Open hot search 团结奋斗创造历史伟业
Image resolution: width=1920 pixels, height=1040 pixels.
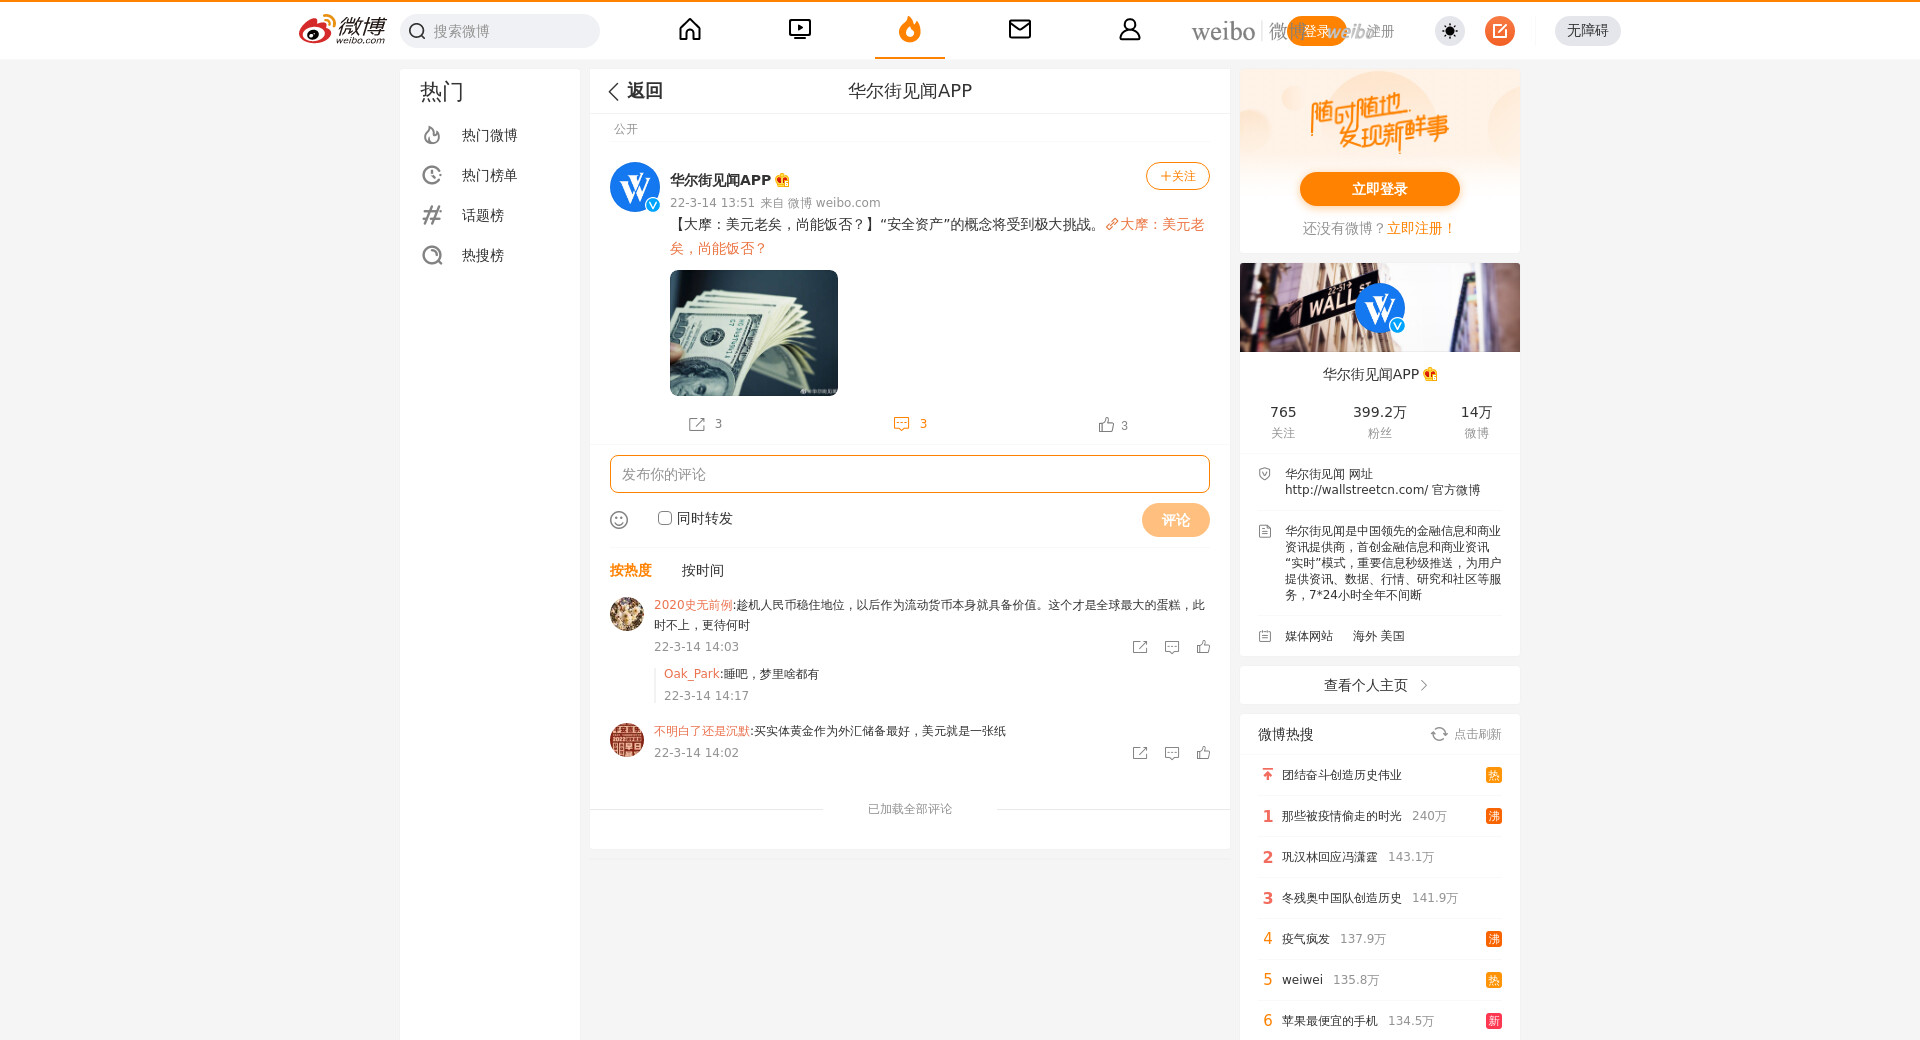click(1342, 775)
